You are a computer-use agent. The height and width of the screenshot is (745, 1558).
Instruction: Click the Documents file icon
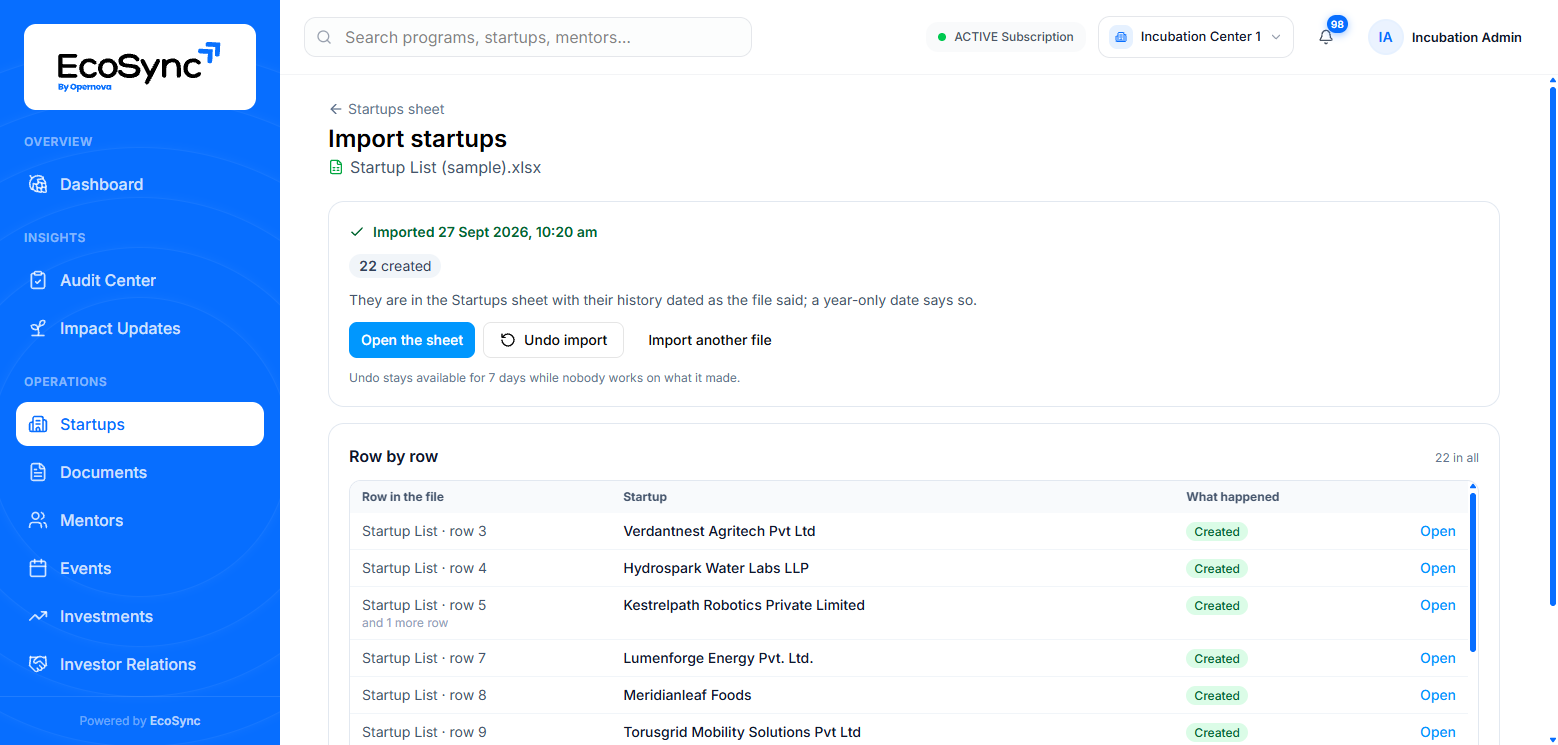pyautogui.click(x=38, y=472)
